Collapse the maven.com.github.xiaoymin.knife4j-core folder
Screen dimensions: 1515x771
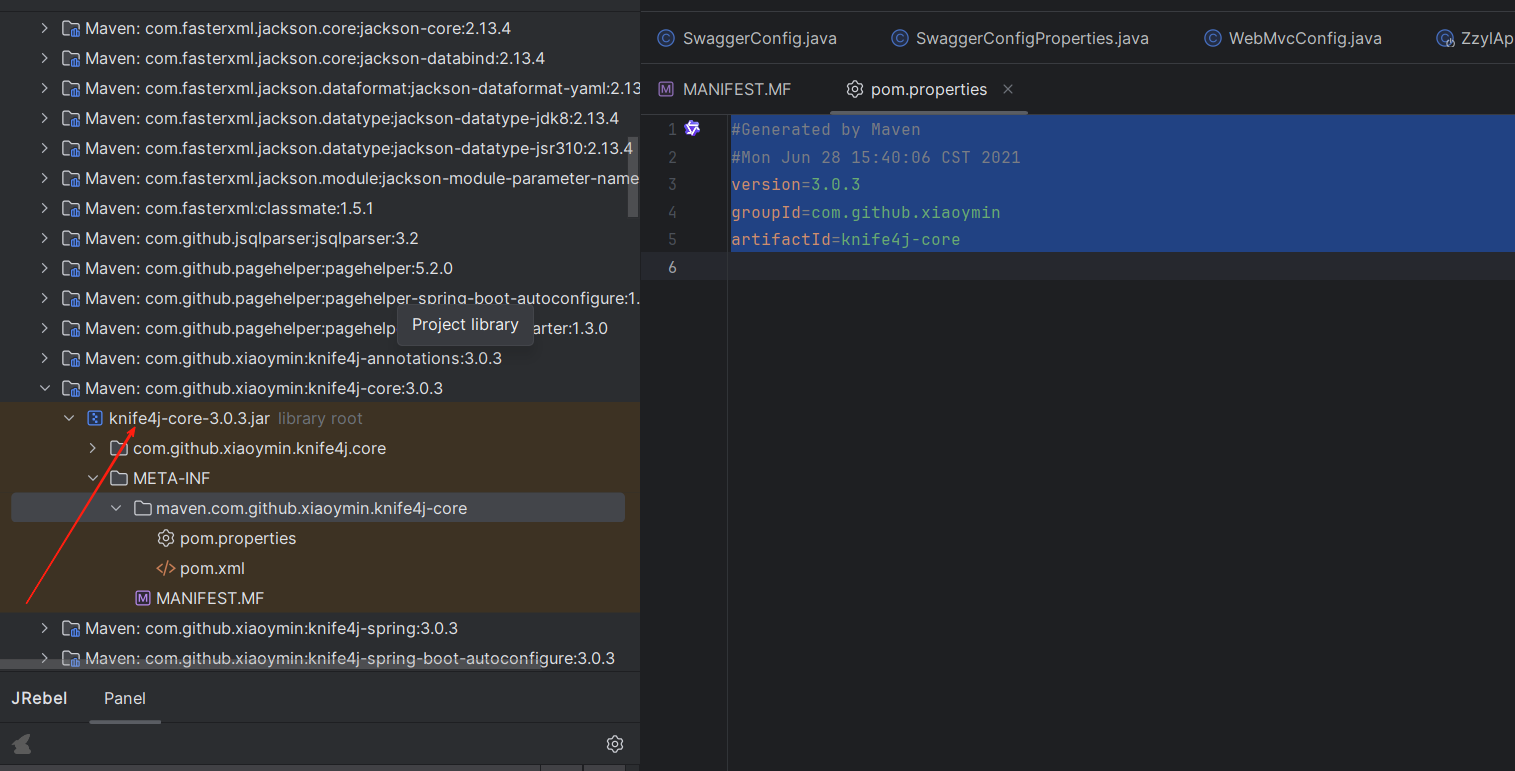116,507
